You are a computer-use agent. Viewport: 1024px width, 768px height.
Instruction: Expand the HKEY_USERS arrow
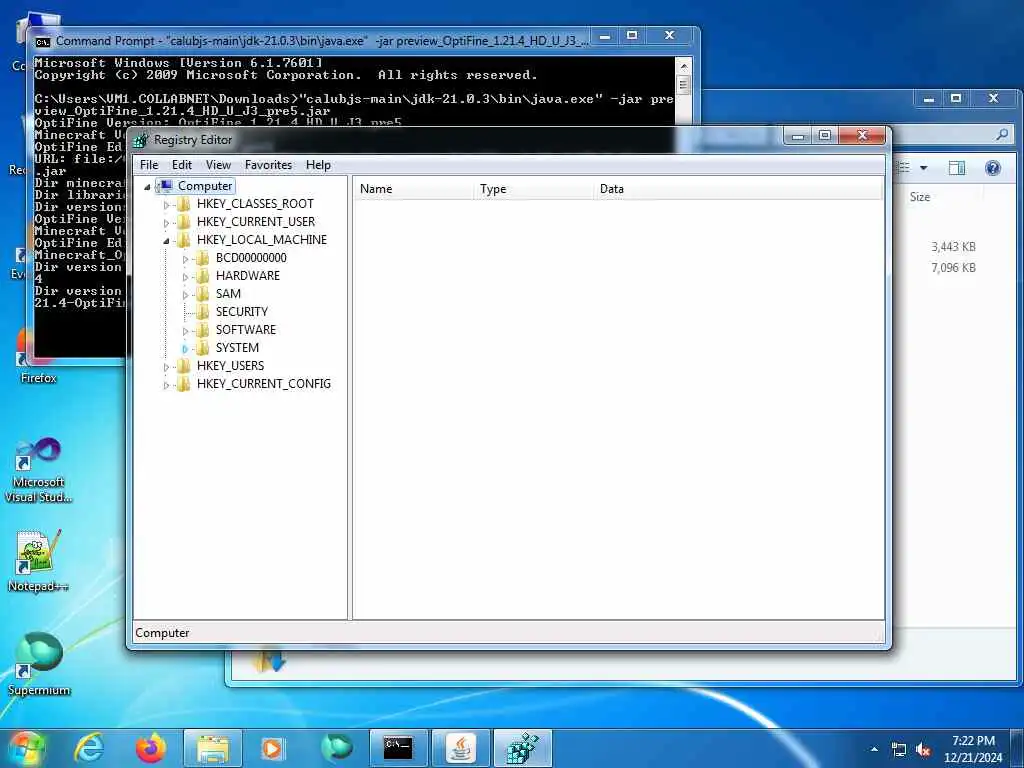[167, 366]
